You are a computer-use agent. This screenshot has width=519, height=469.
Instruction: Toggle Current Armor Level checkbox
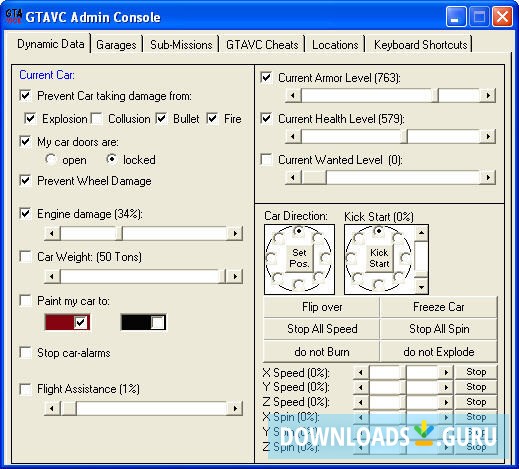click(x=266, y=78)
